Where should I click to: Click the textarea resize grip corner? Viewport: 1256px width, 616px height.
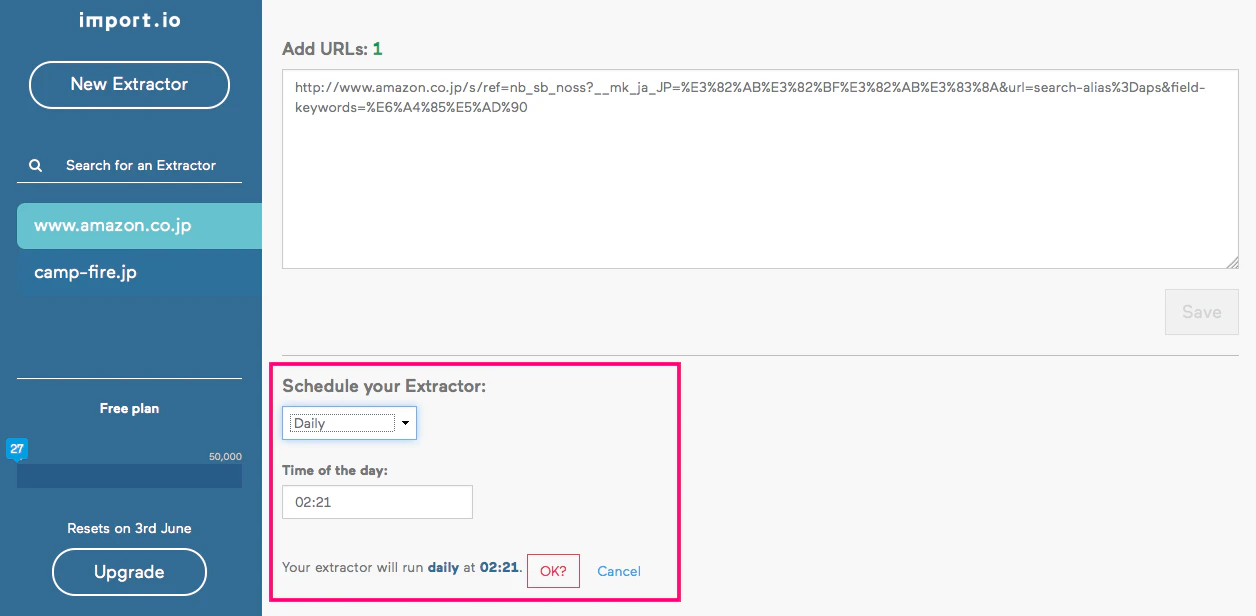point(1233,262)
